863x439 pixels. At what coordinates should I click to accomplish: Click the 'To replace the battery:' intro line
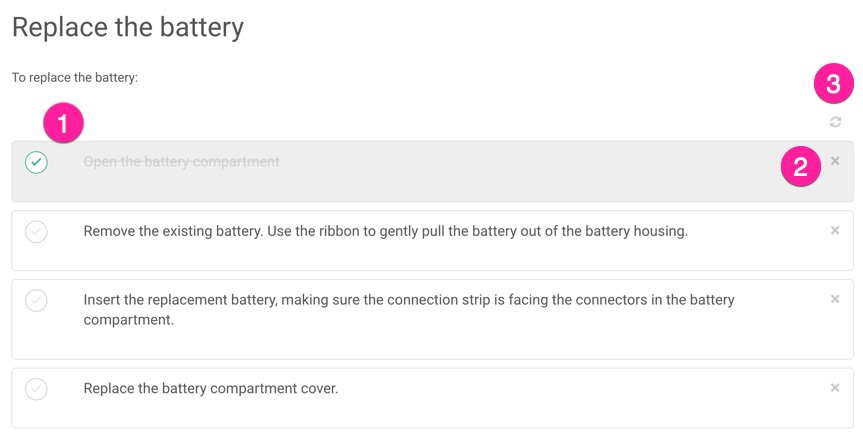74,77
